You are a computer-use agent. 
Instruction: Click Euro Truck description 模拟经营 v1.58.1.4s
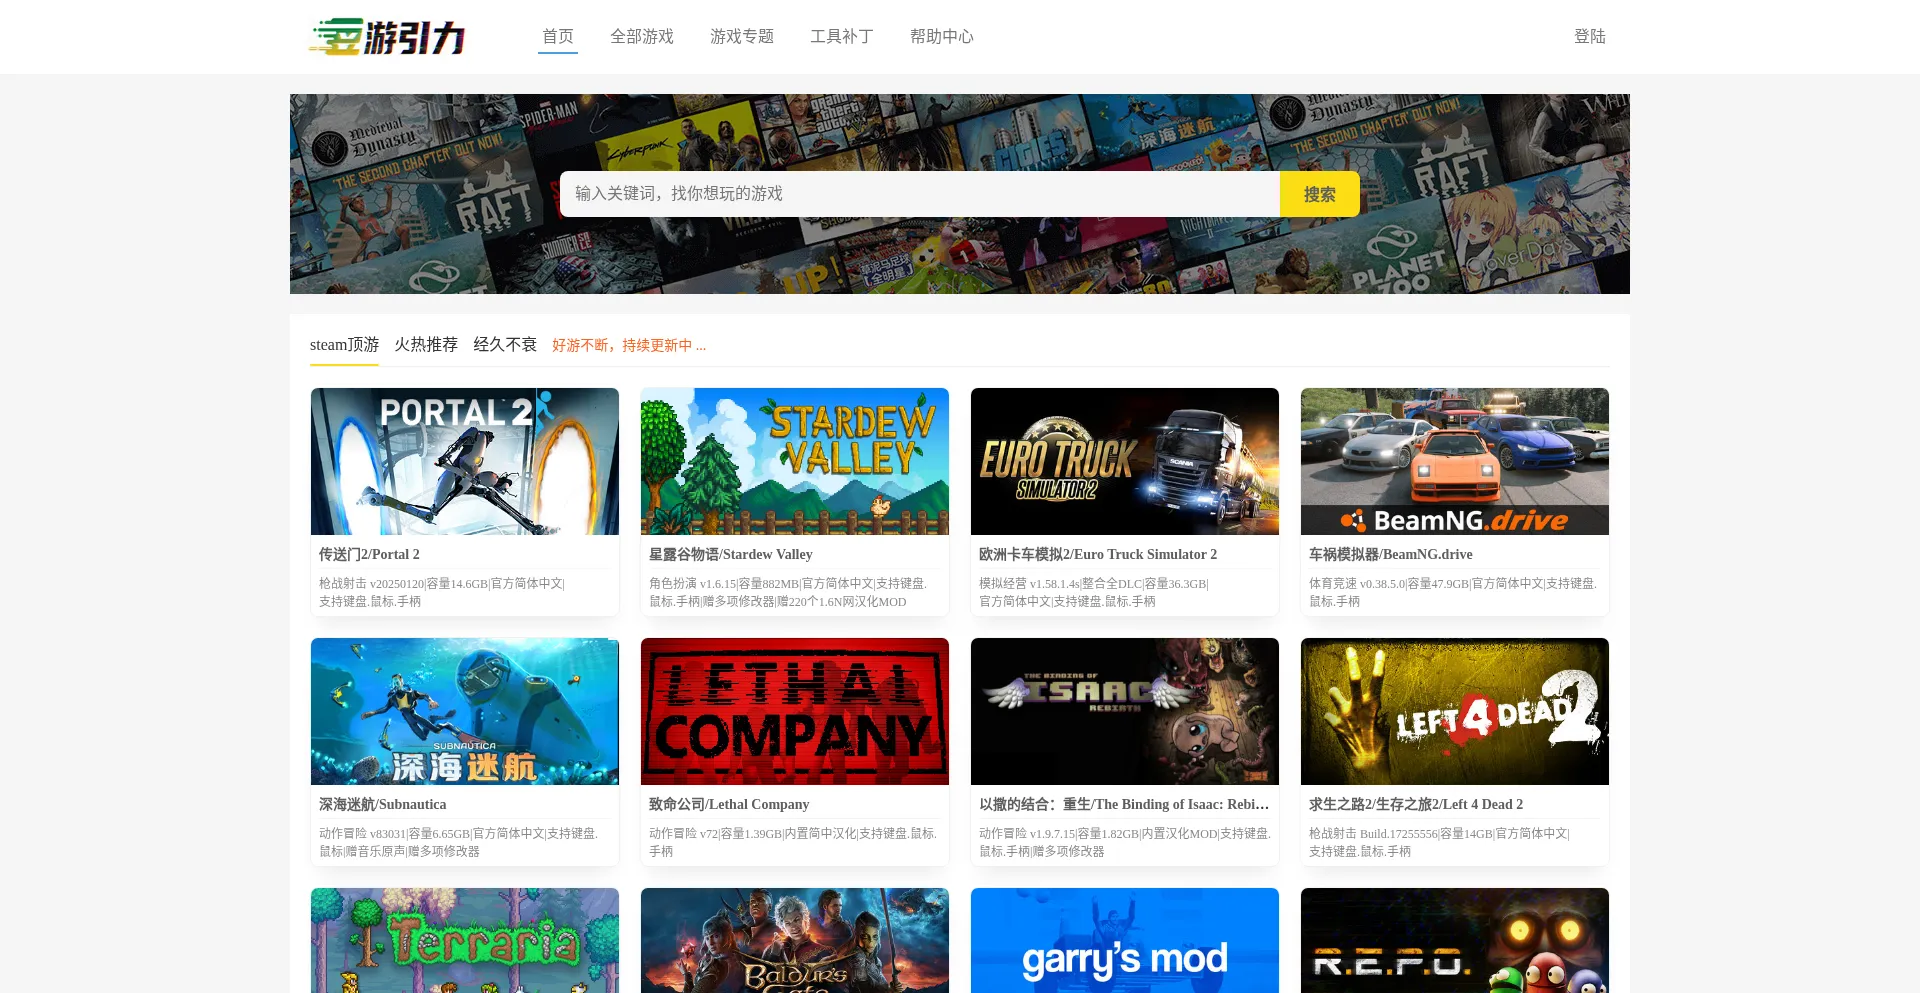(1094, 592)
